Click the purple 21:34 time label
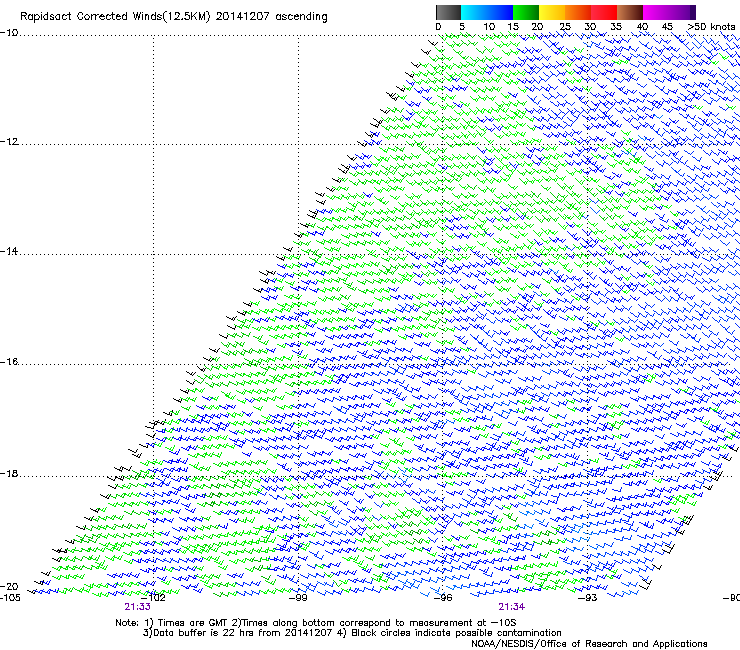The height and width of the screenshot is (650, 740). (x=512, y=607)
